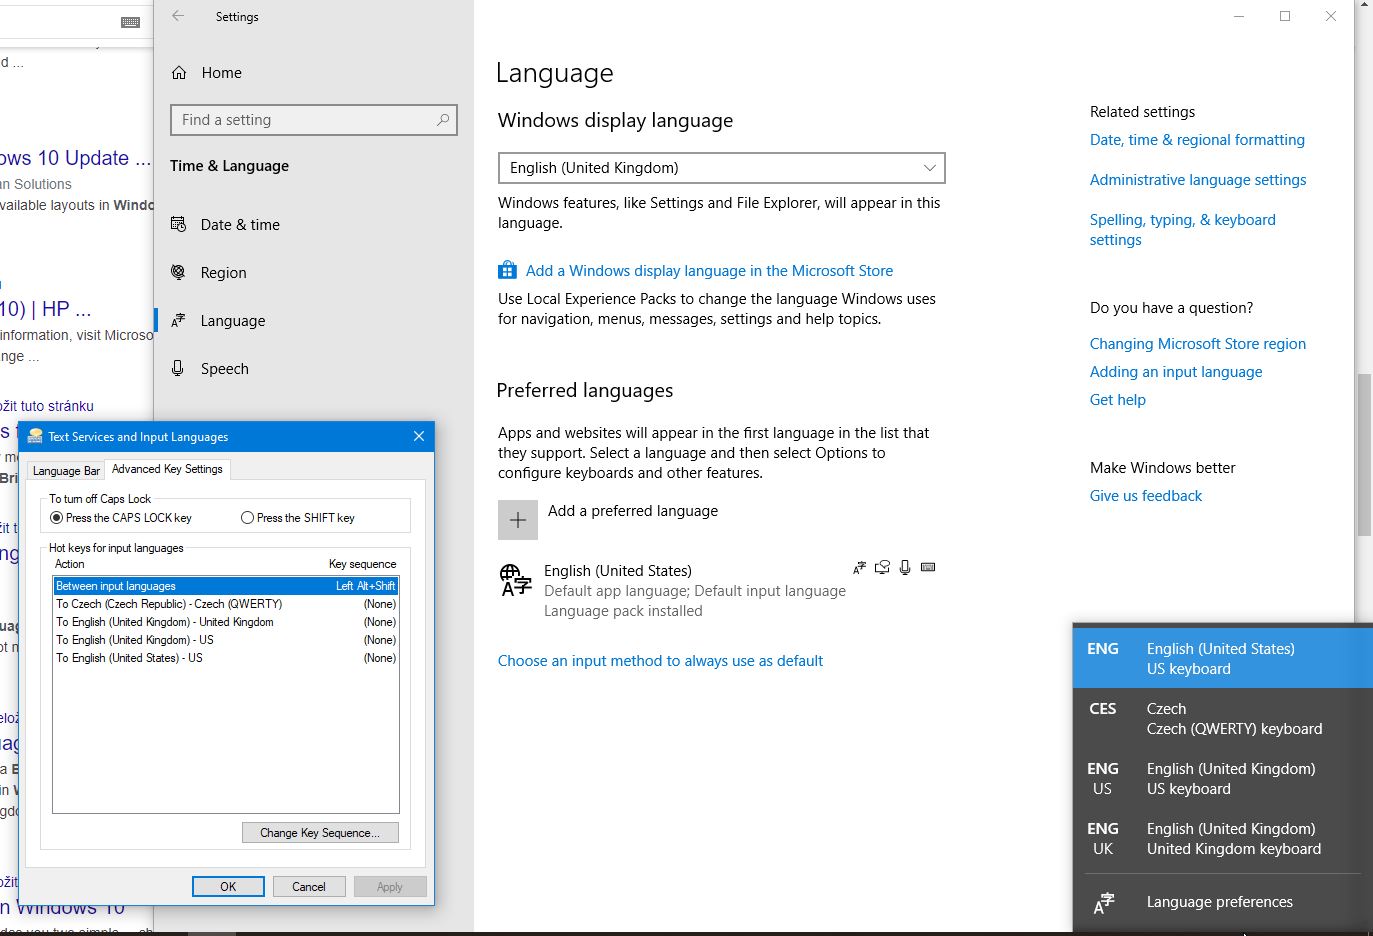The width and height of the screenshot is (1373, 936).
Task: Click the text-to-speech feature icon for English (United States)
Action: point(882,568)
